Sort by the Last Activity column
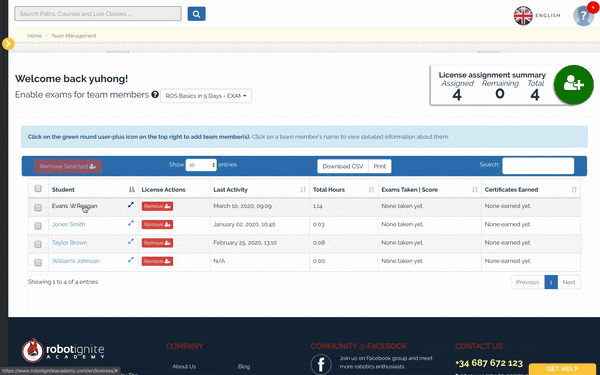This screenshot has height=375, width=600. coord(260,189)
